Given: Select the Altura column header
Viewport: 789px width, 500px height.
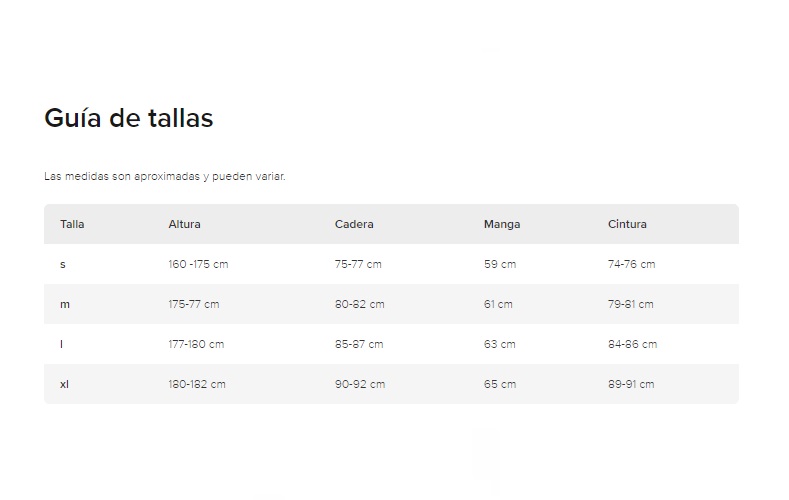Looking at the screenshot, I should [184, 224].
